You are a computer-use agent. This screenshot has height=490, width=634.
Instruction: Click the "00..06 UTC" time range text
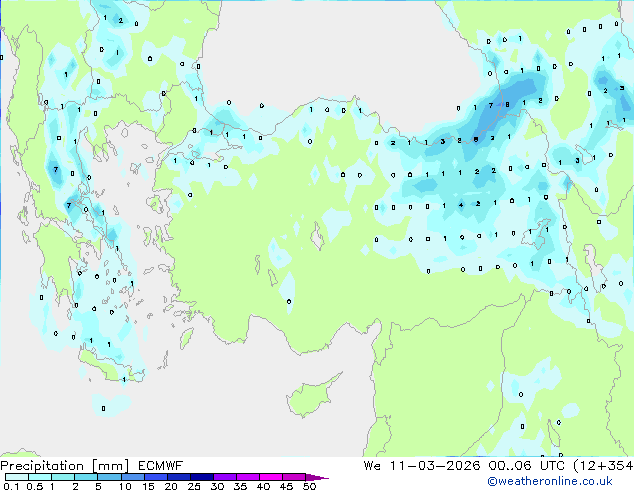pyautogui.click(x=526, y=466)
